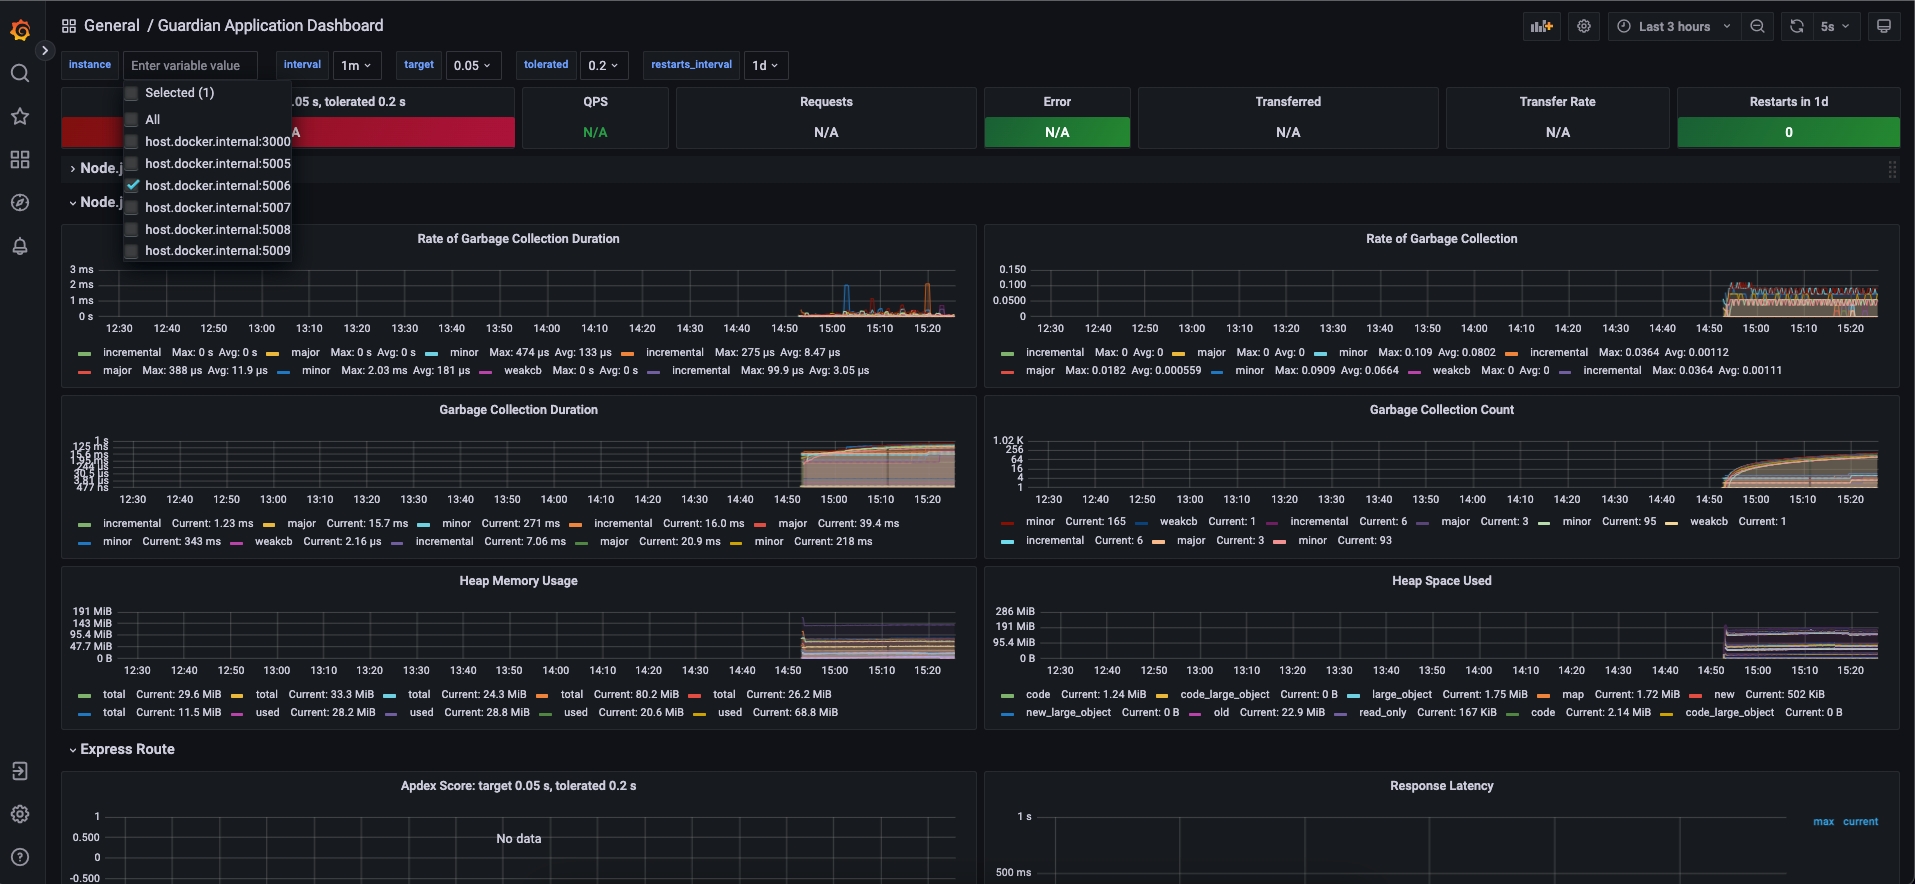Refresh the dashboard

pos(1797,27)
